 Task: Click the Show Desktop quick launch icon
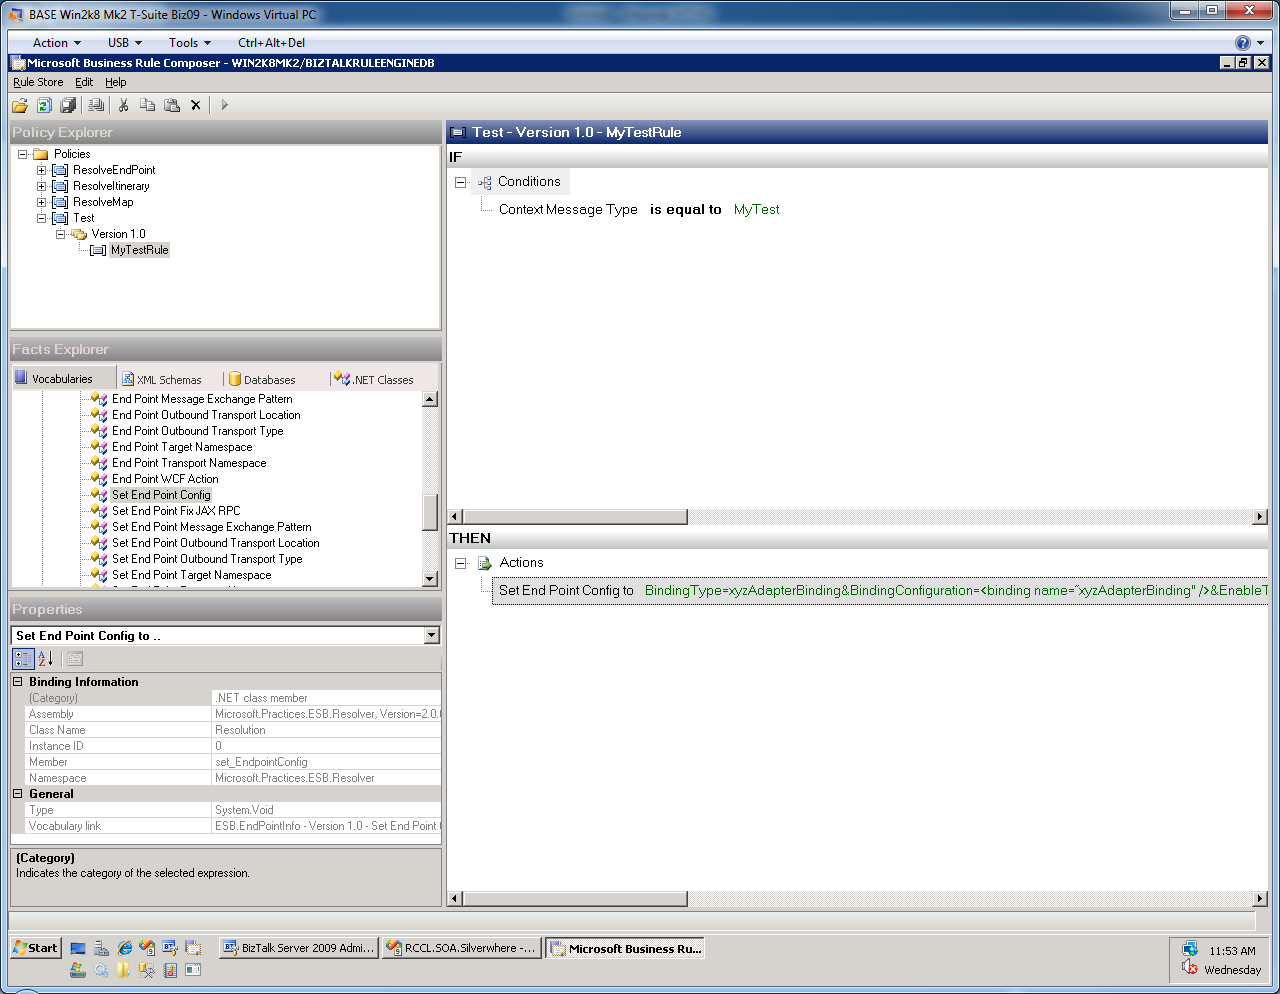pos(78,948)
